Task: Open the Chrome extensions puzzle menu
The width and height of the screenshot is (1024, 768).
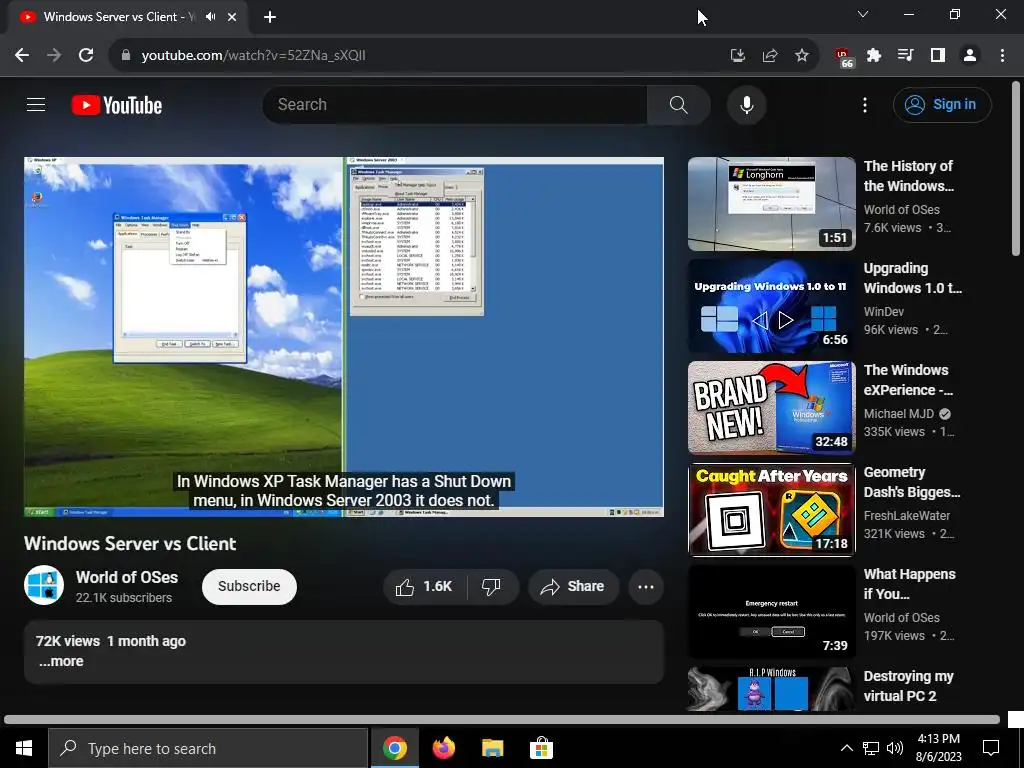Action: pos(874,56)
